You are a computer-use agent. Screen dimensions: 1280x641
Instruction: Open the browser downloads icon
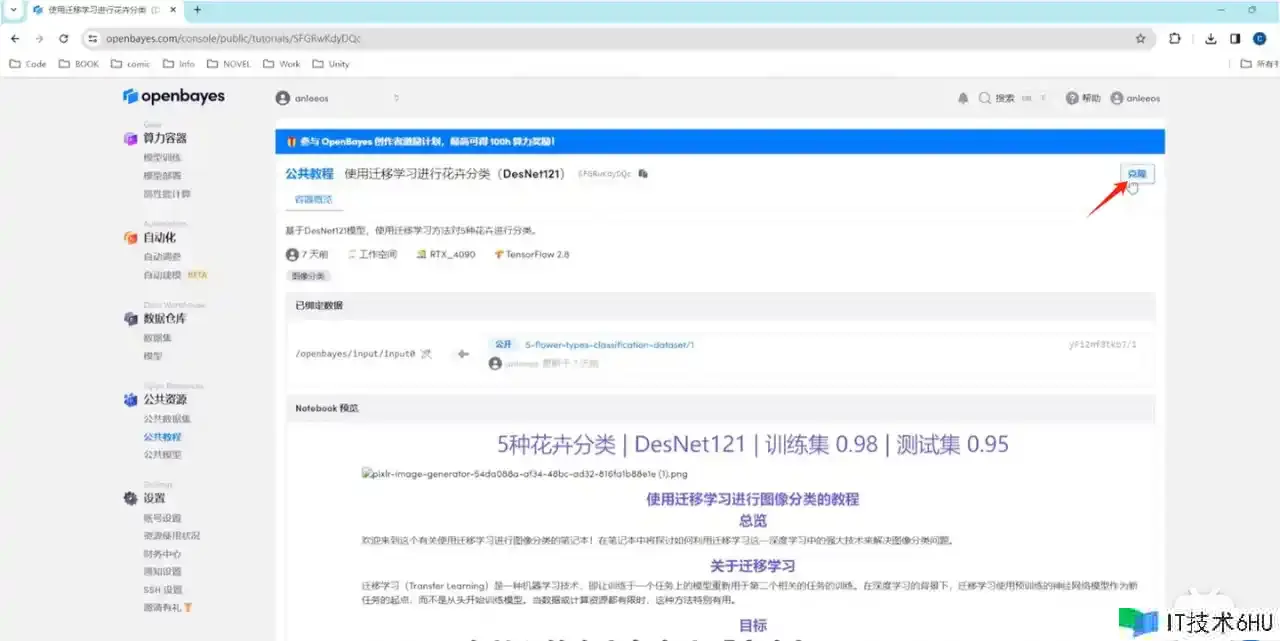click(1210, 38)
